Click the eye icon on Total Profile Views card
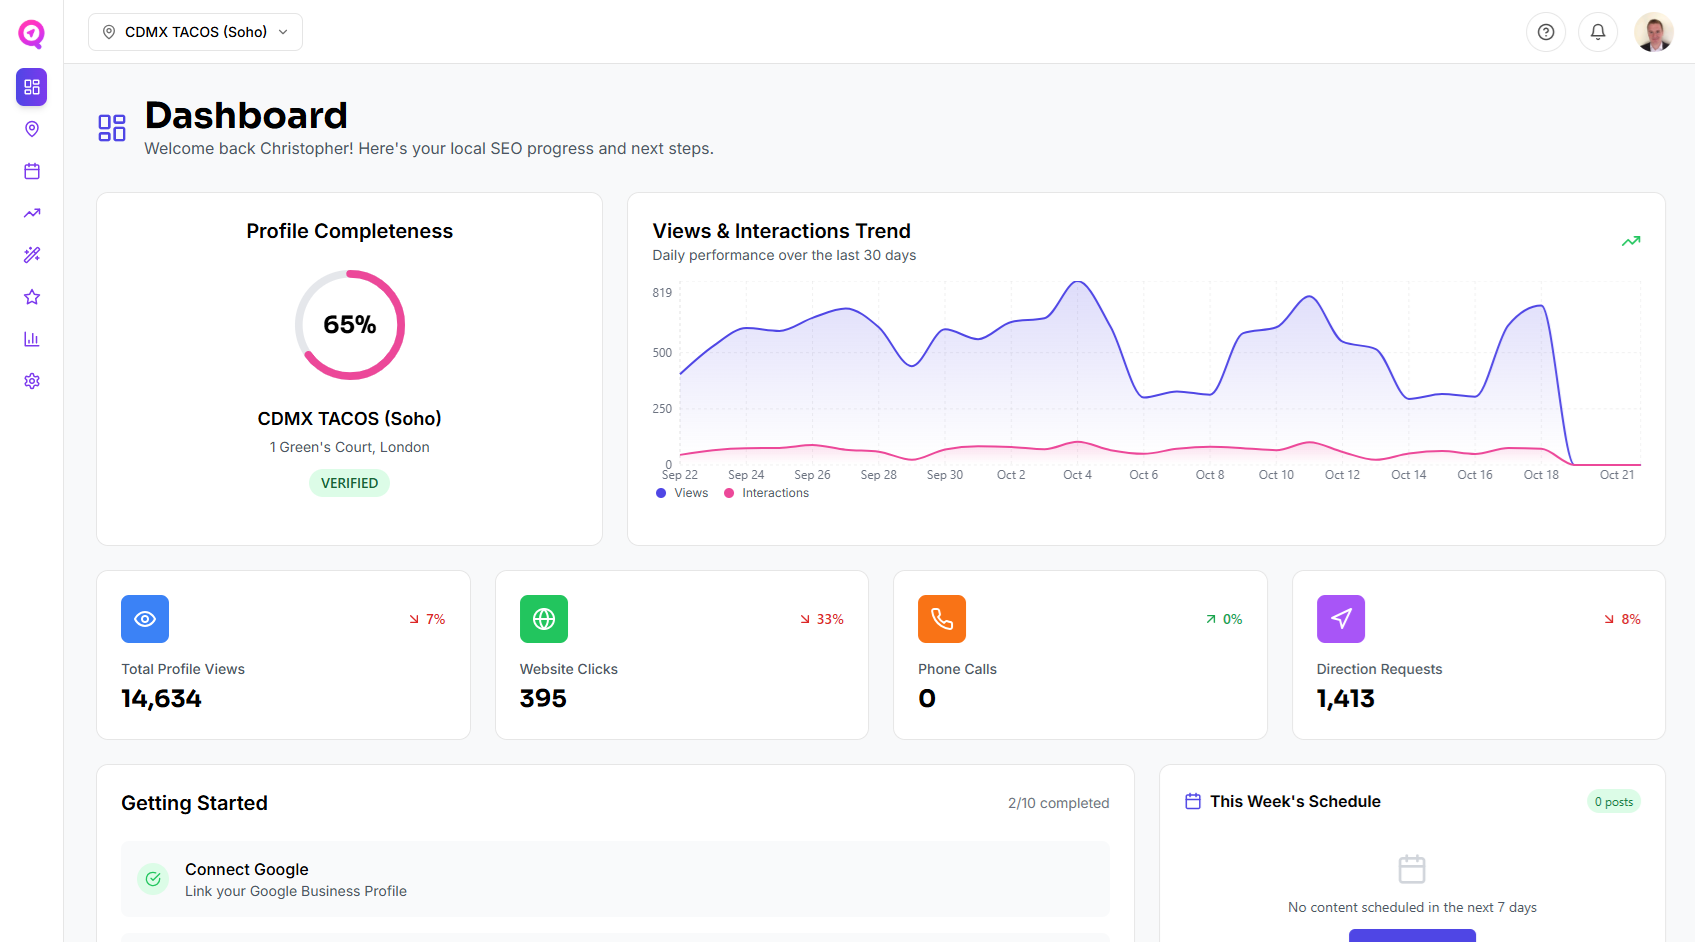1695x942 pixels. click(x=144, y=619)
